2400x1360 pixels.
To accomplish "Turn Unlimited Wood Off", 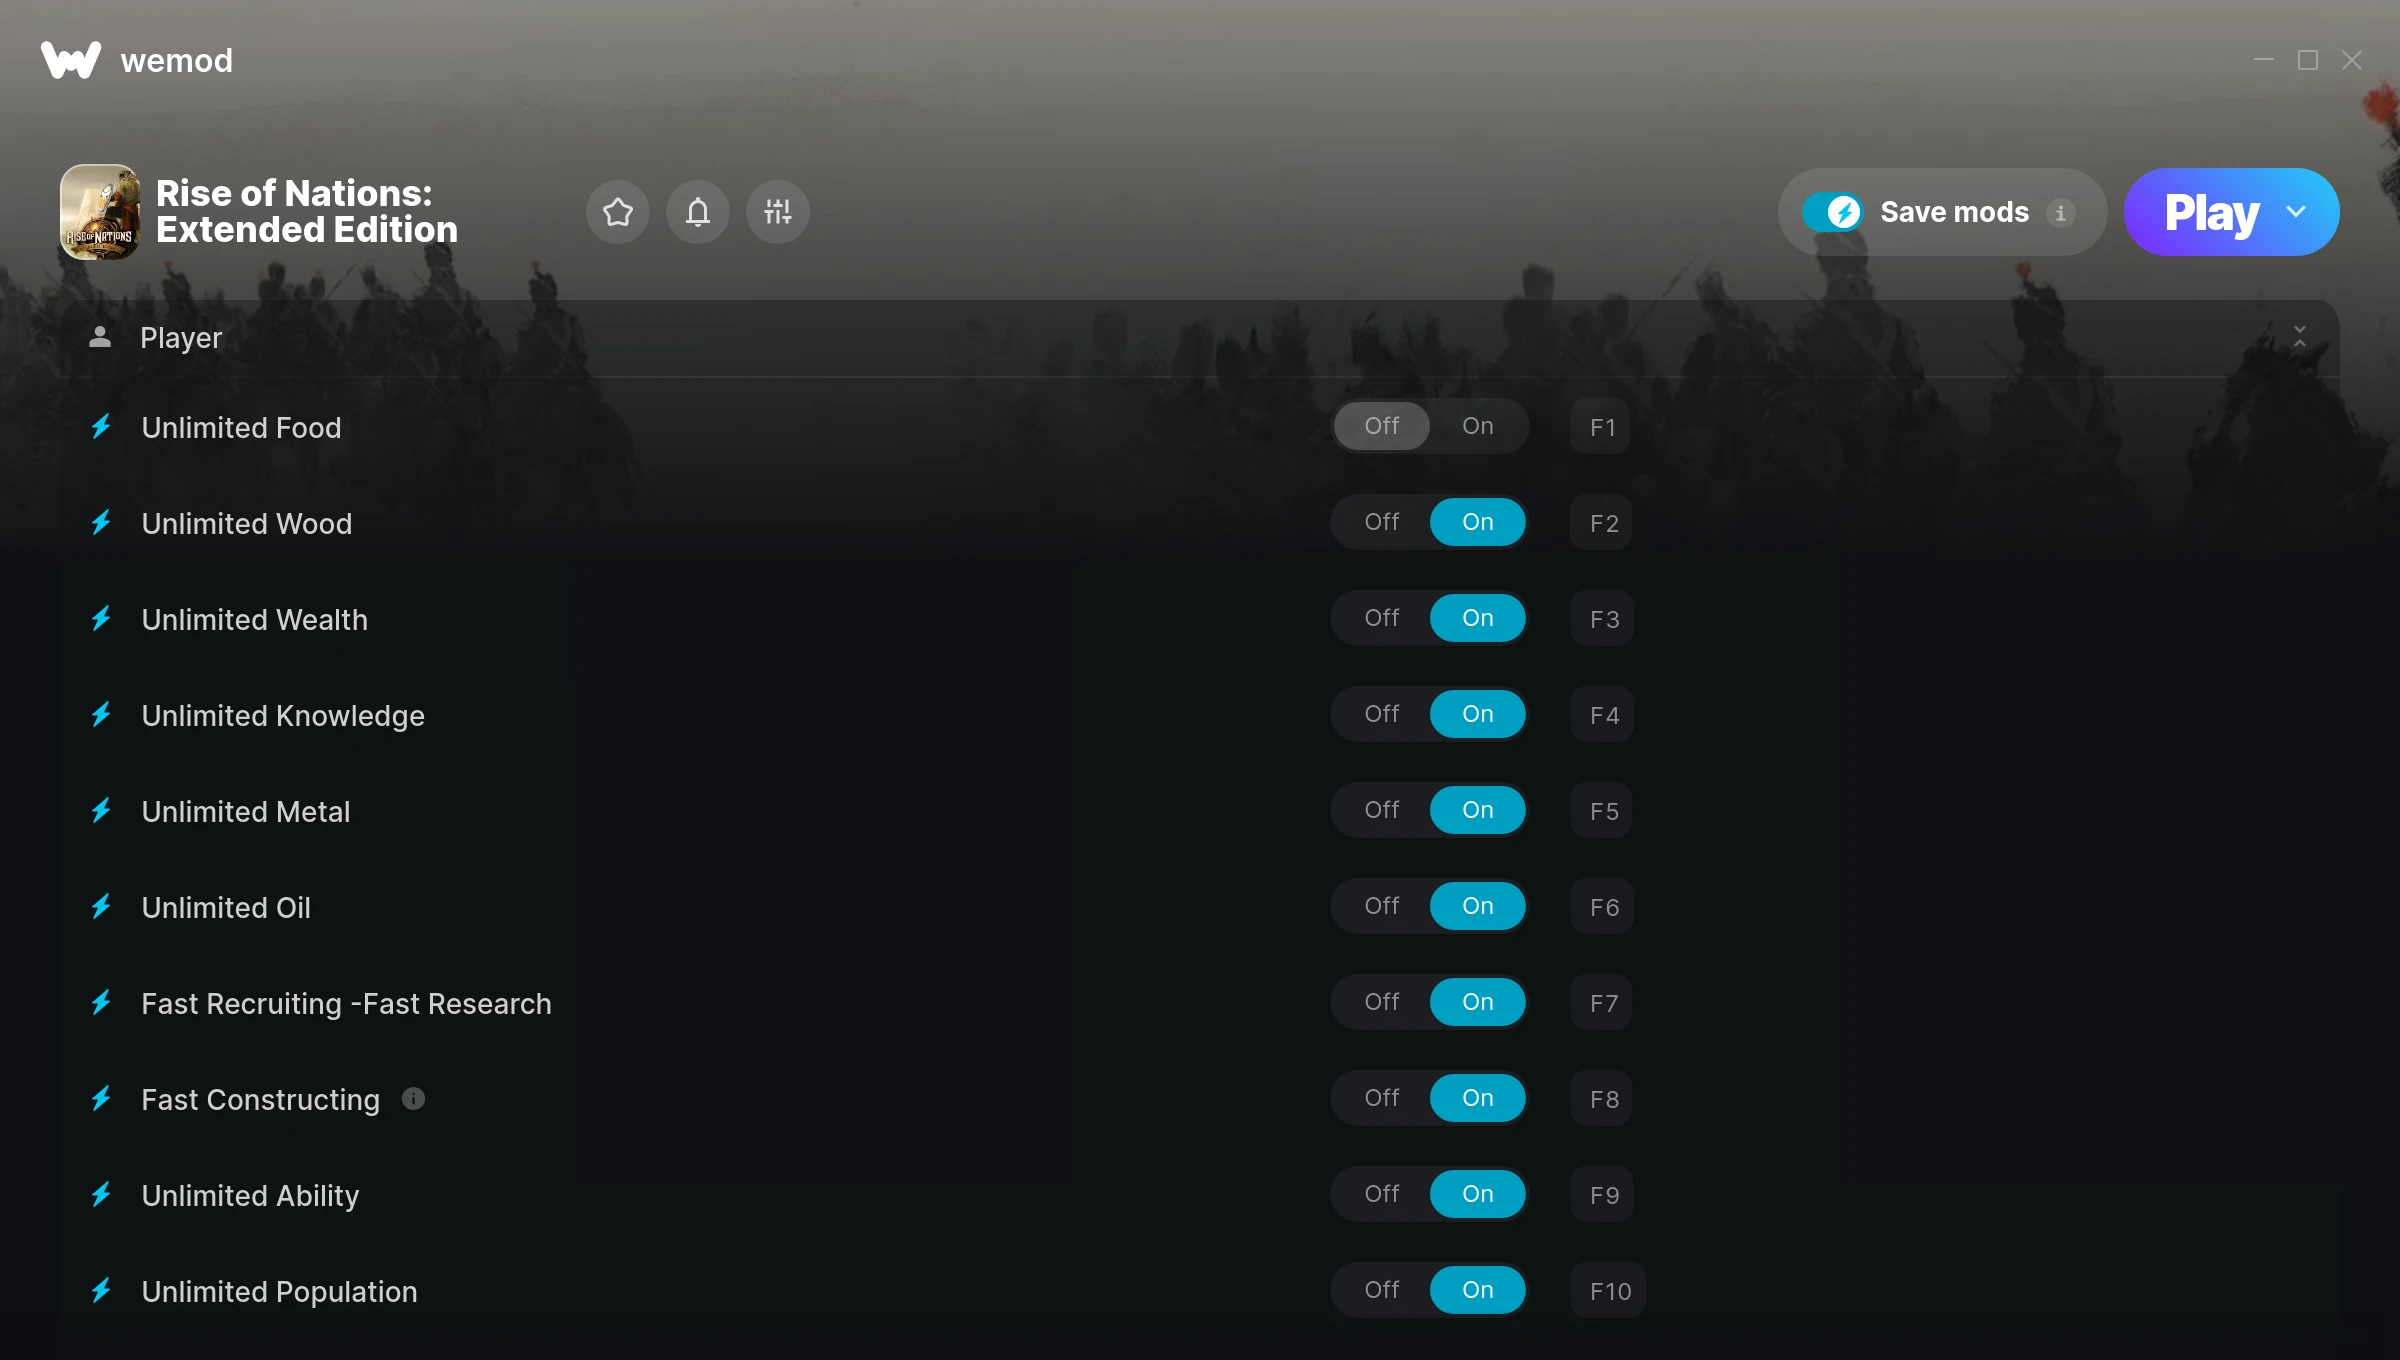I will [x=1382, y=522].
